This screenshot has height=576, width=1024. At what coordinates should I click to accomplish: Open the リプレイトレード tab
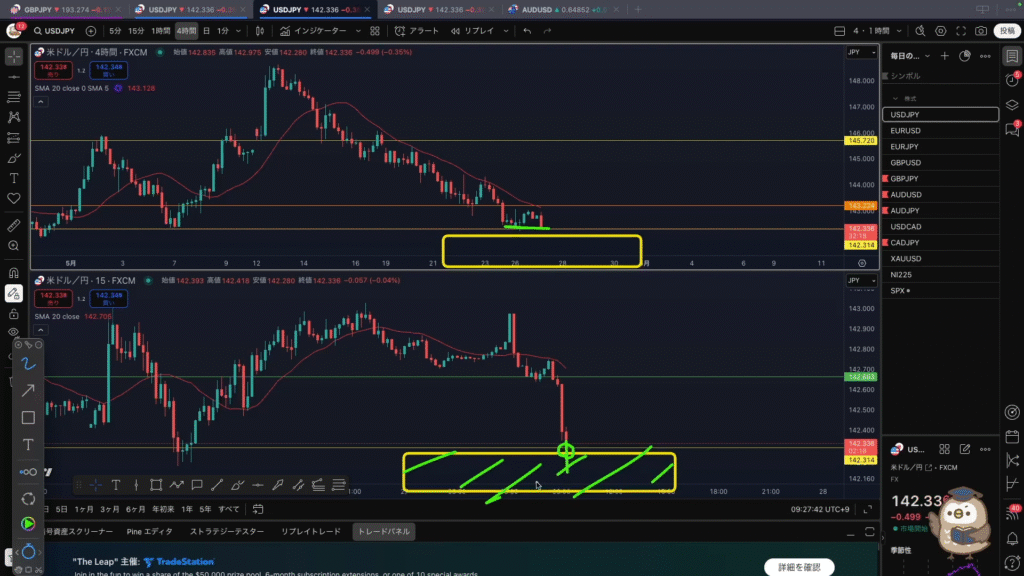pos(311,532)
